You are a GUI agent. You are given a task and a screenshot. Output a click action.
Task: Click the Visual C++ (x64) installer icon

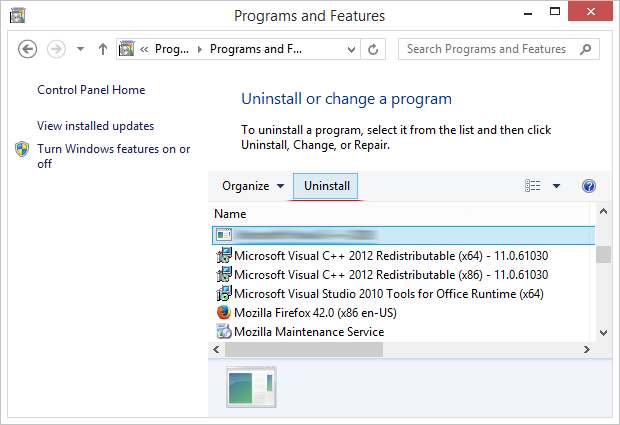tap(224, 255)
